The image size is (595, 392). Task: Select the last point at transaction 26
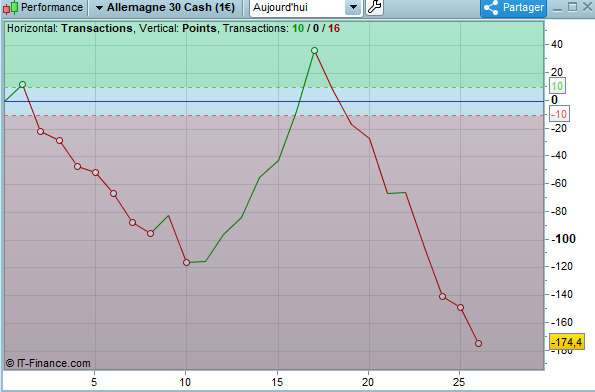(479, 343)
